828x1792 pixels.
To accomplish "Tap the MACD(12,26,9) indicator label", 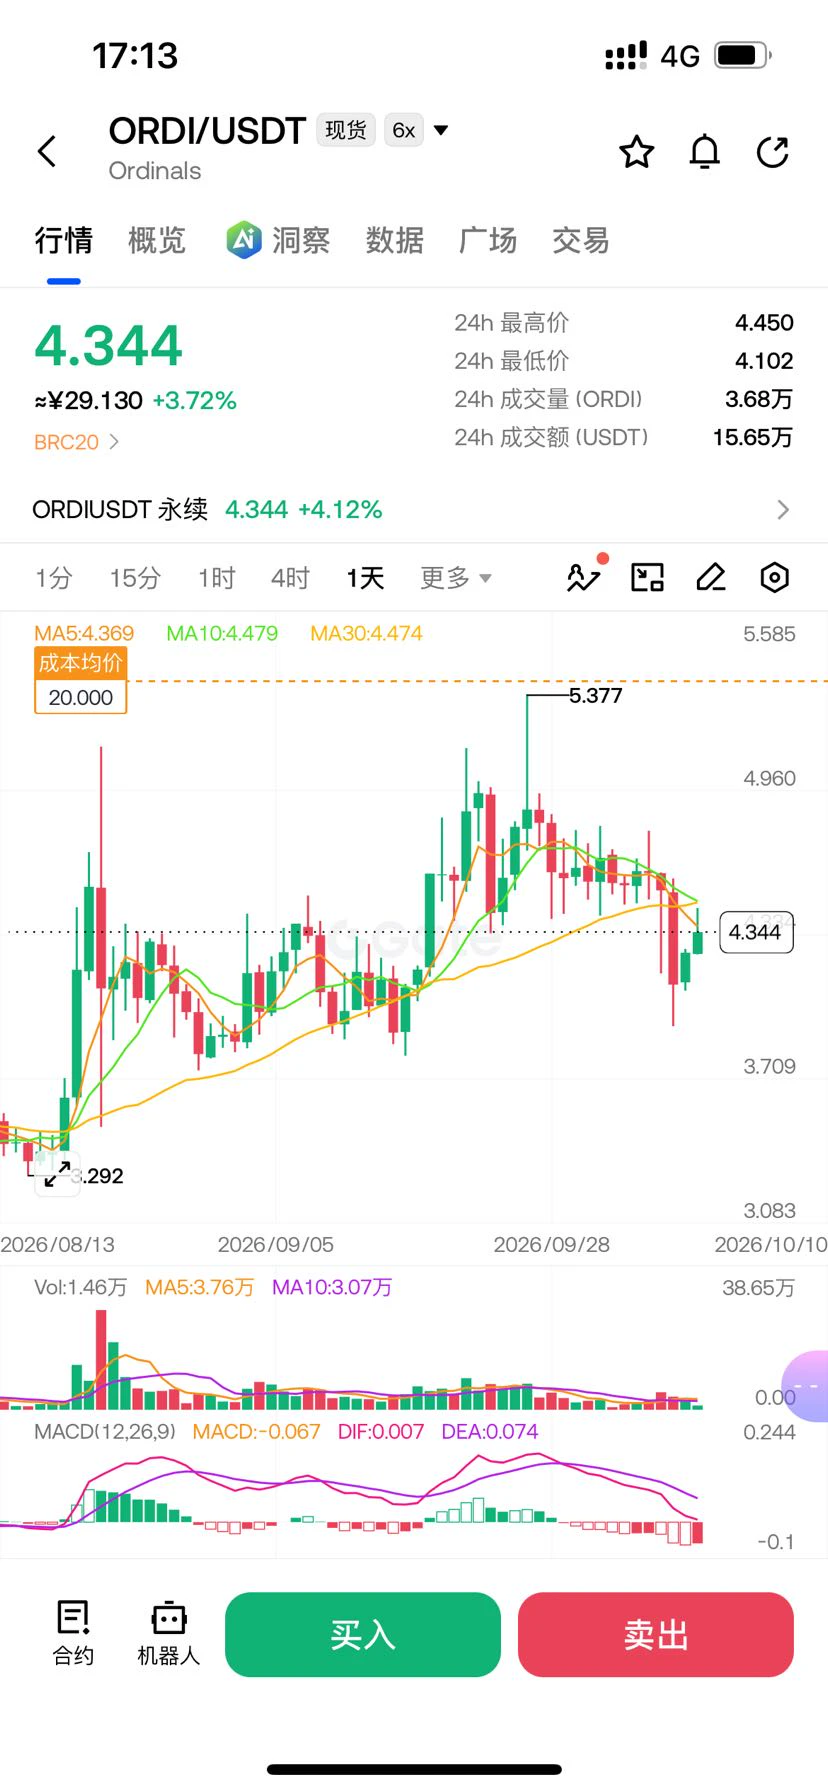I will coord(105,1432).
